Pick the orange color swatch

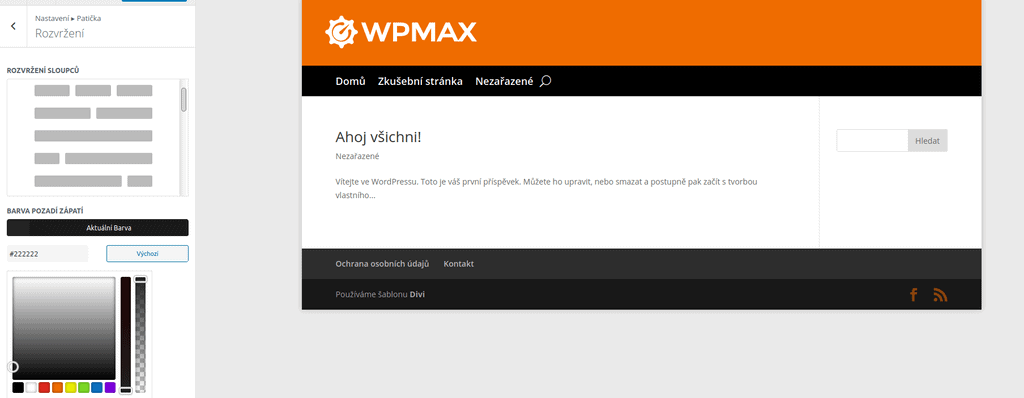coord(57,388)
